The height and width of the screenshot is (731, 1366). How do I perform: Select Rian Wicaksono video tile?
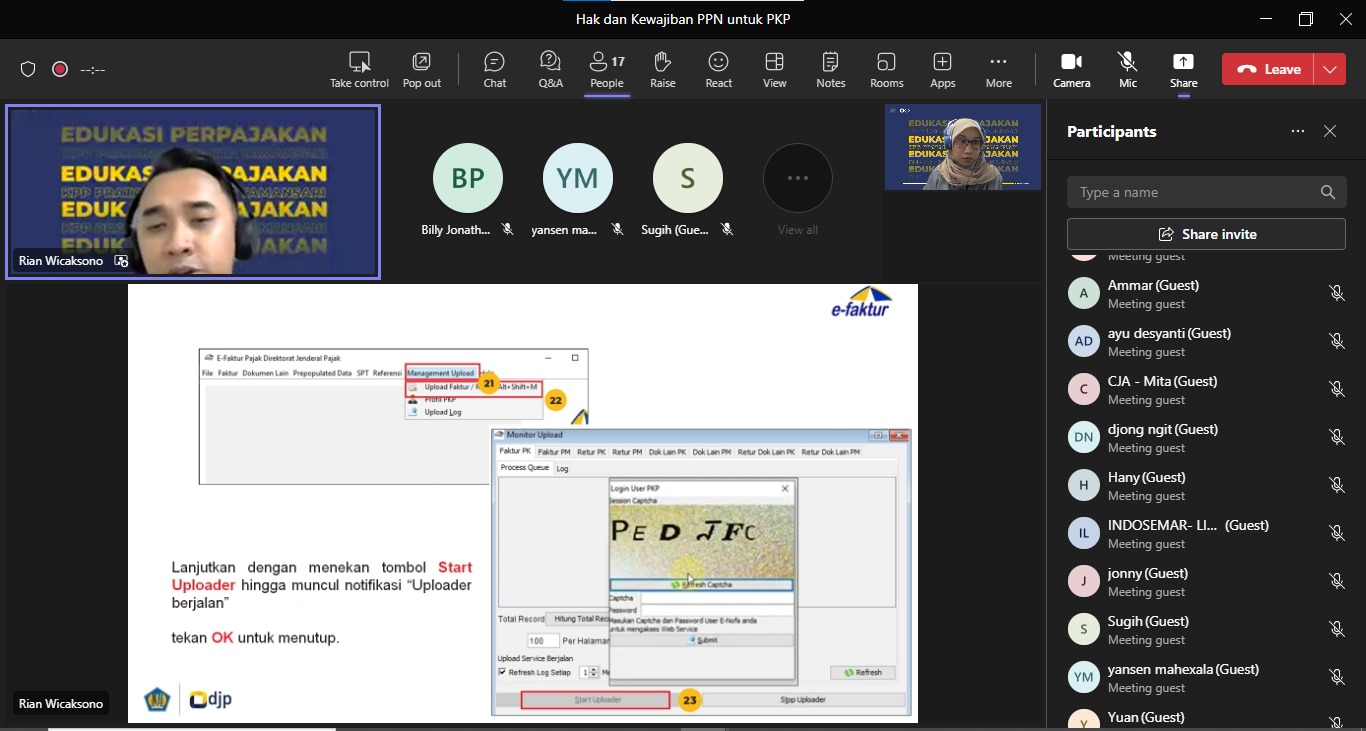coord(193,192)
